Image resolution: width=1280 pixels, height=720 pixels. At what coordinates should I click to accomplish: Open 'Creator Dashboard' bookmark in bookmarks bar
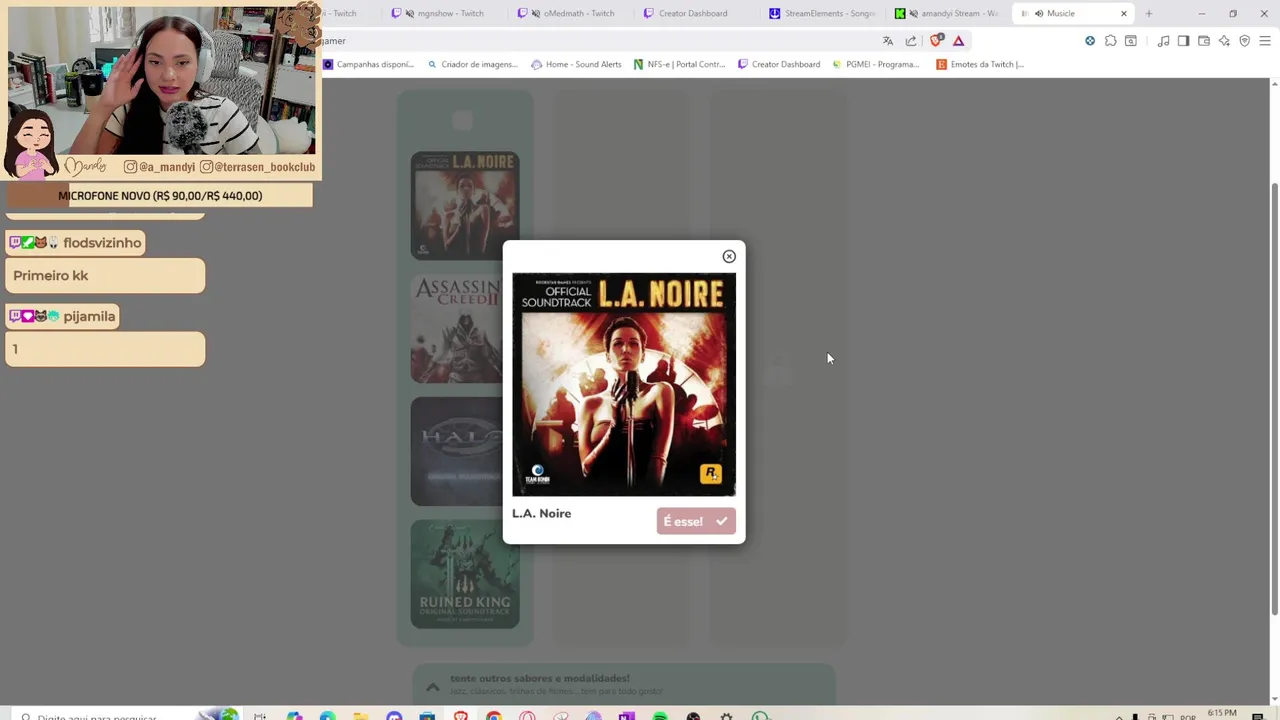pos(779,64)
